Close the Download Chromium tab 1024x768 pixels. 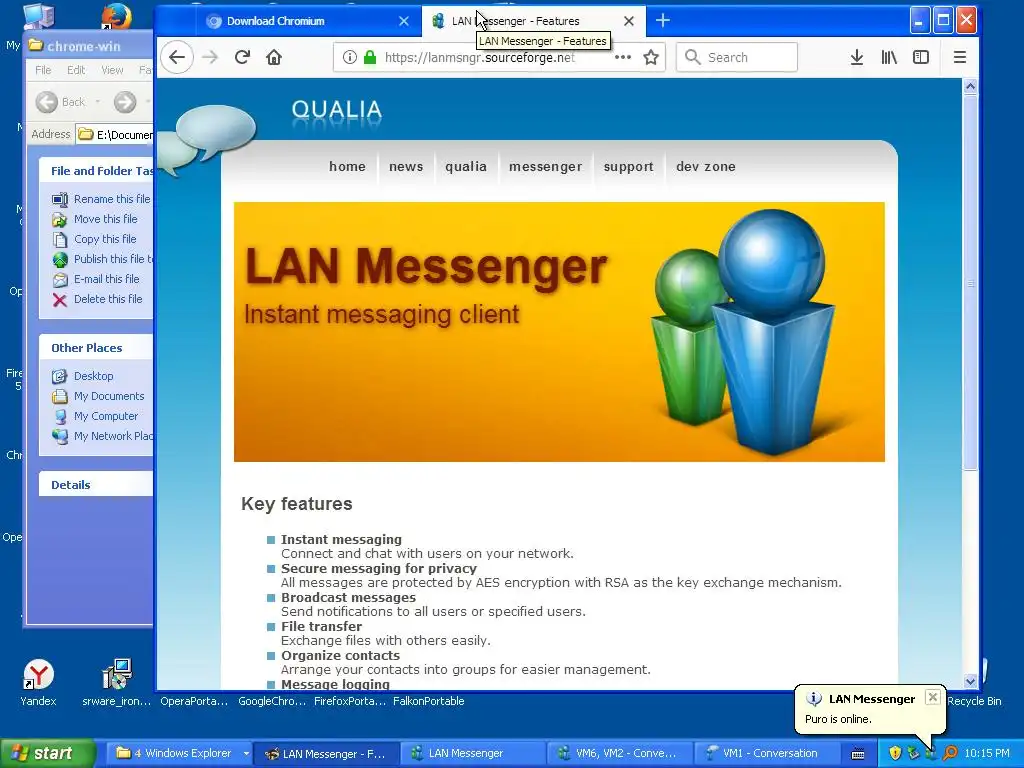404,21
